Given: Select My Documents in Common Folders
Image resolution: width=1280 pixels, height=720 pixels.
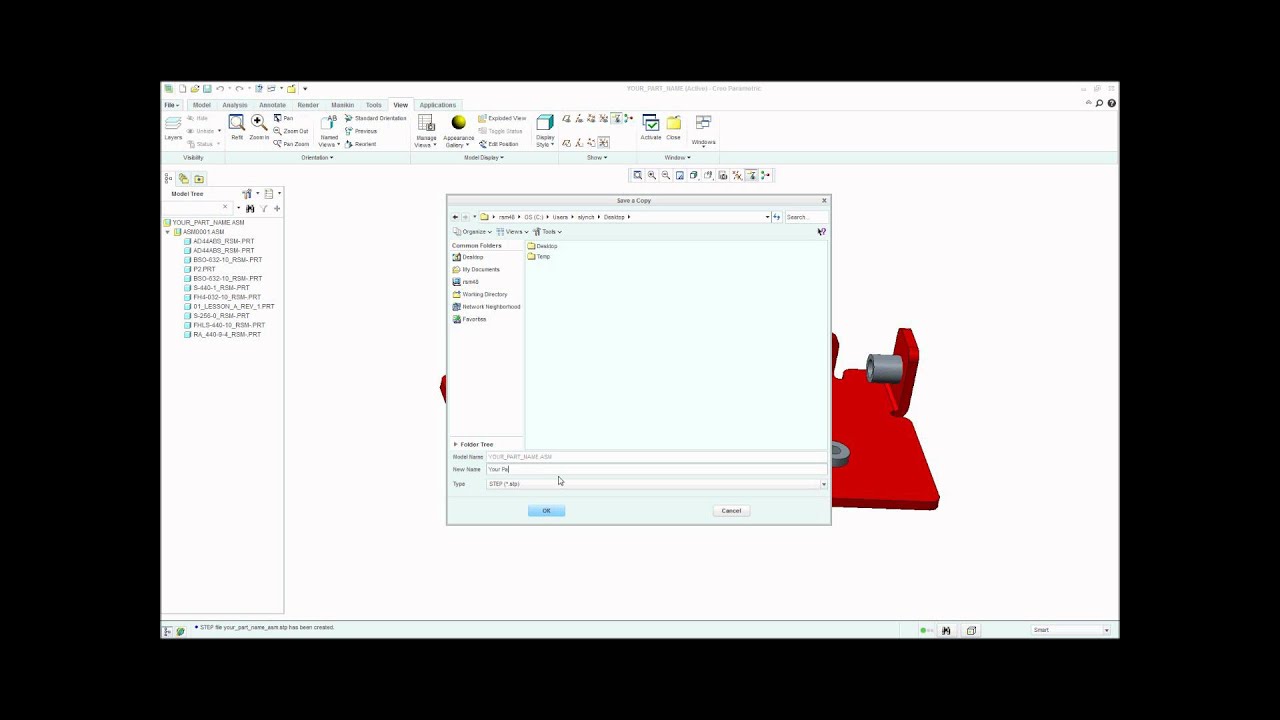Looking at the screenshot, I should coord(476,269).
